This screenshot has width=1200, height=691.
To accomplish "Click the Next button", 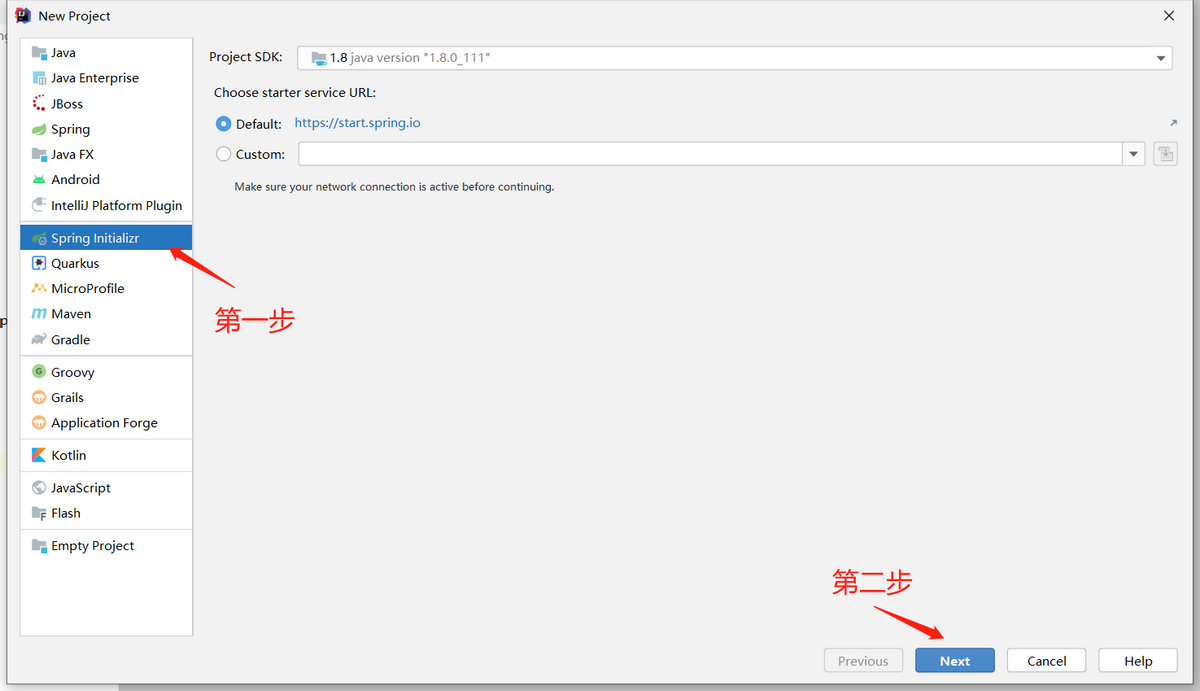I will coord(955,661).
